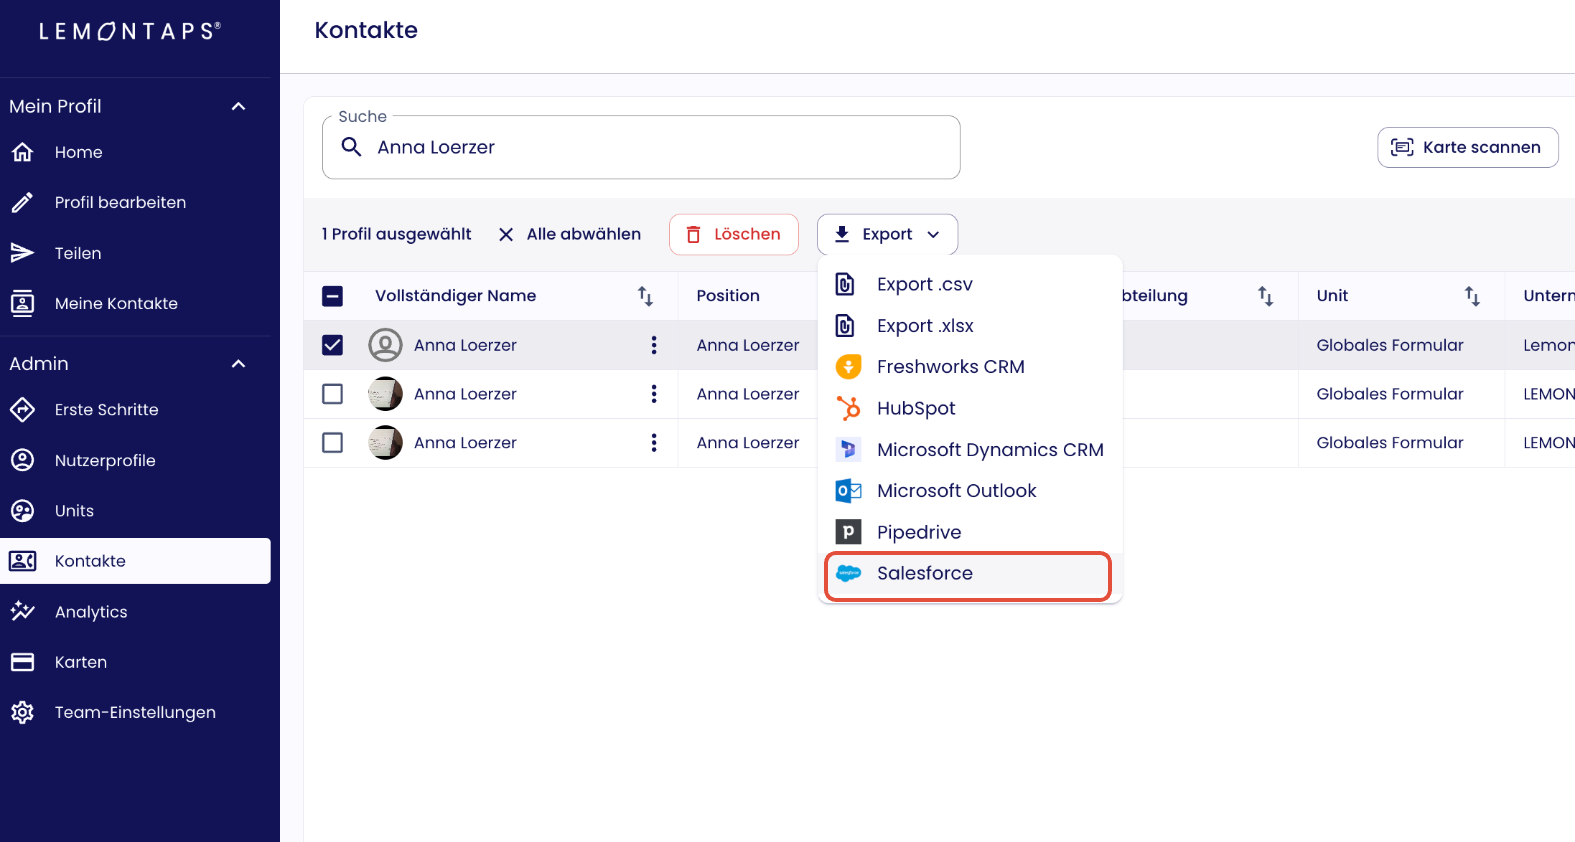Click into the Suche search field
The width and height of the screenshot is (1575, 842).
coord(641,147)
